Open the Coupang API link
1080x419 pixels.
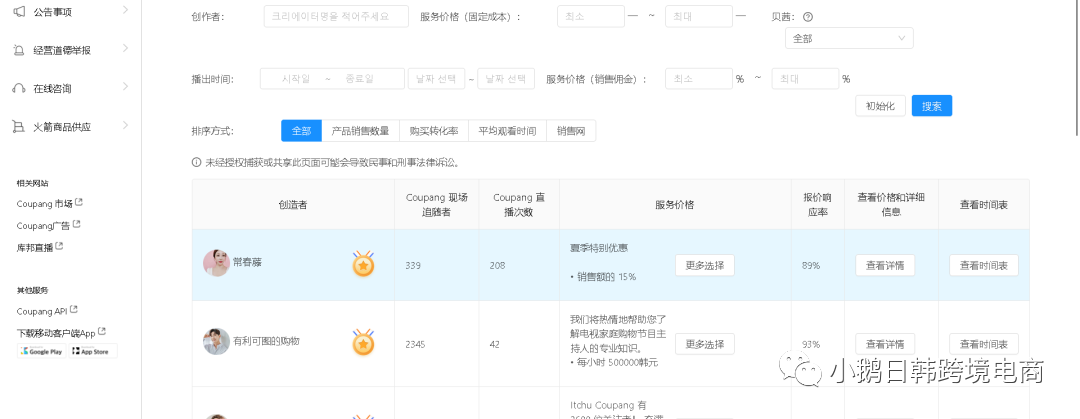pos(42,311)
